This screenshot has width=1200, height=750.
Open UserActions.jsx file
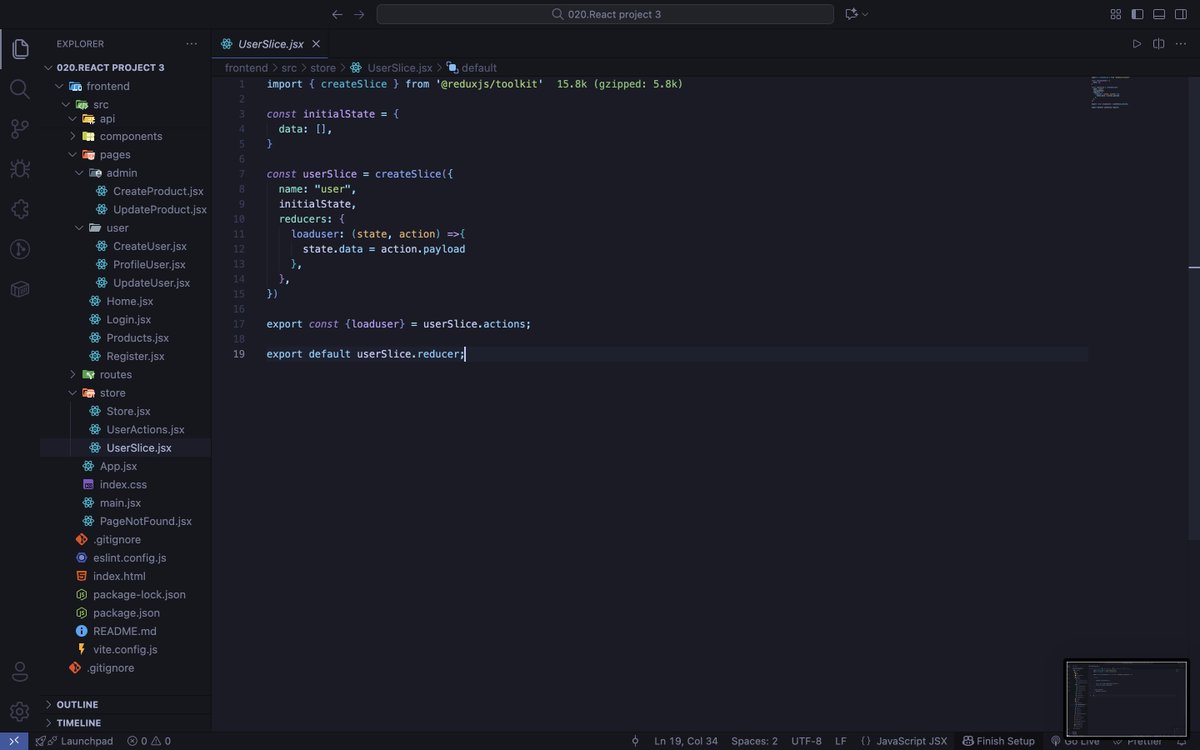coord(146,429)
